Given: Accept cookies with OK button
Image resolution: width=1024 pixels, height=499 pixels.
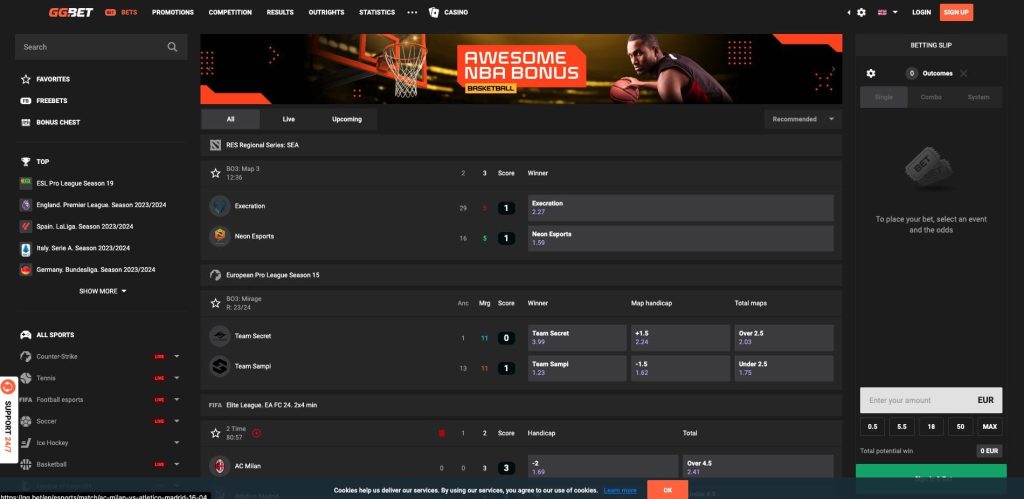Looking at the screenshot, I should coord(667,489).
